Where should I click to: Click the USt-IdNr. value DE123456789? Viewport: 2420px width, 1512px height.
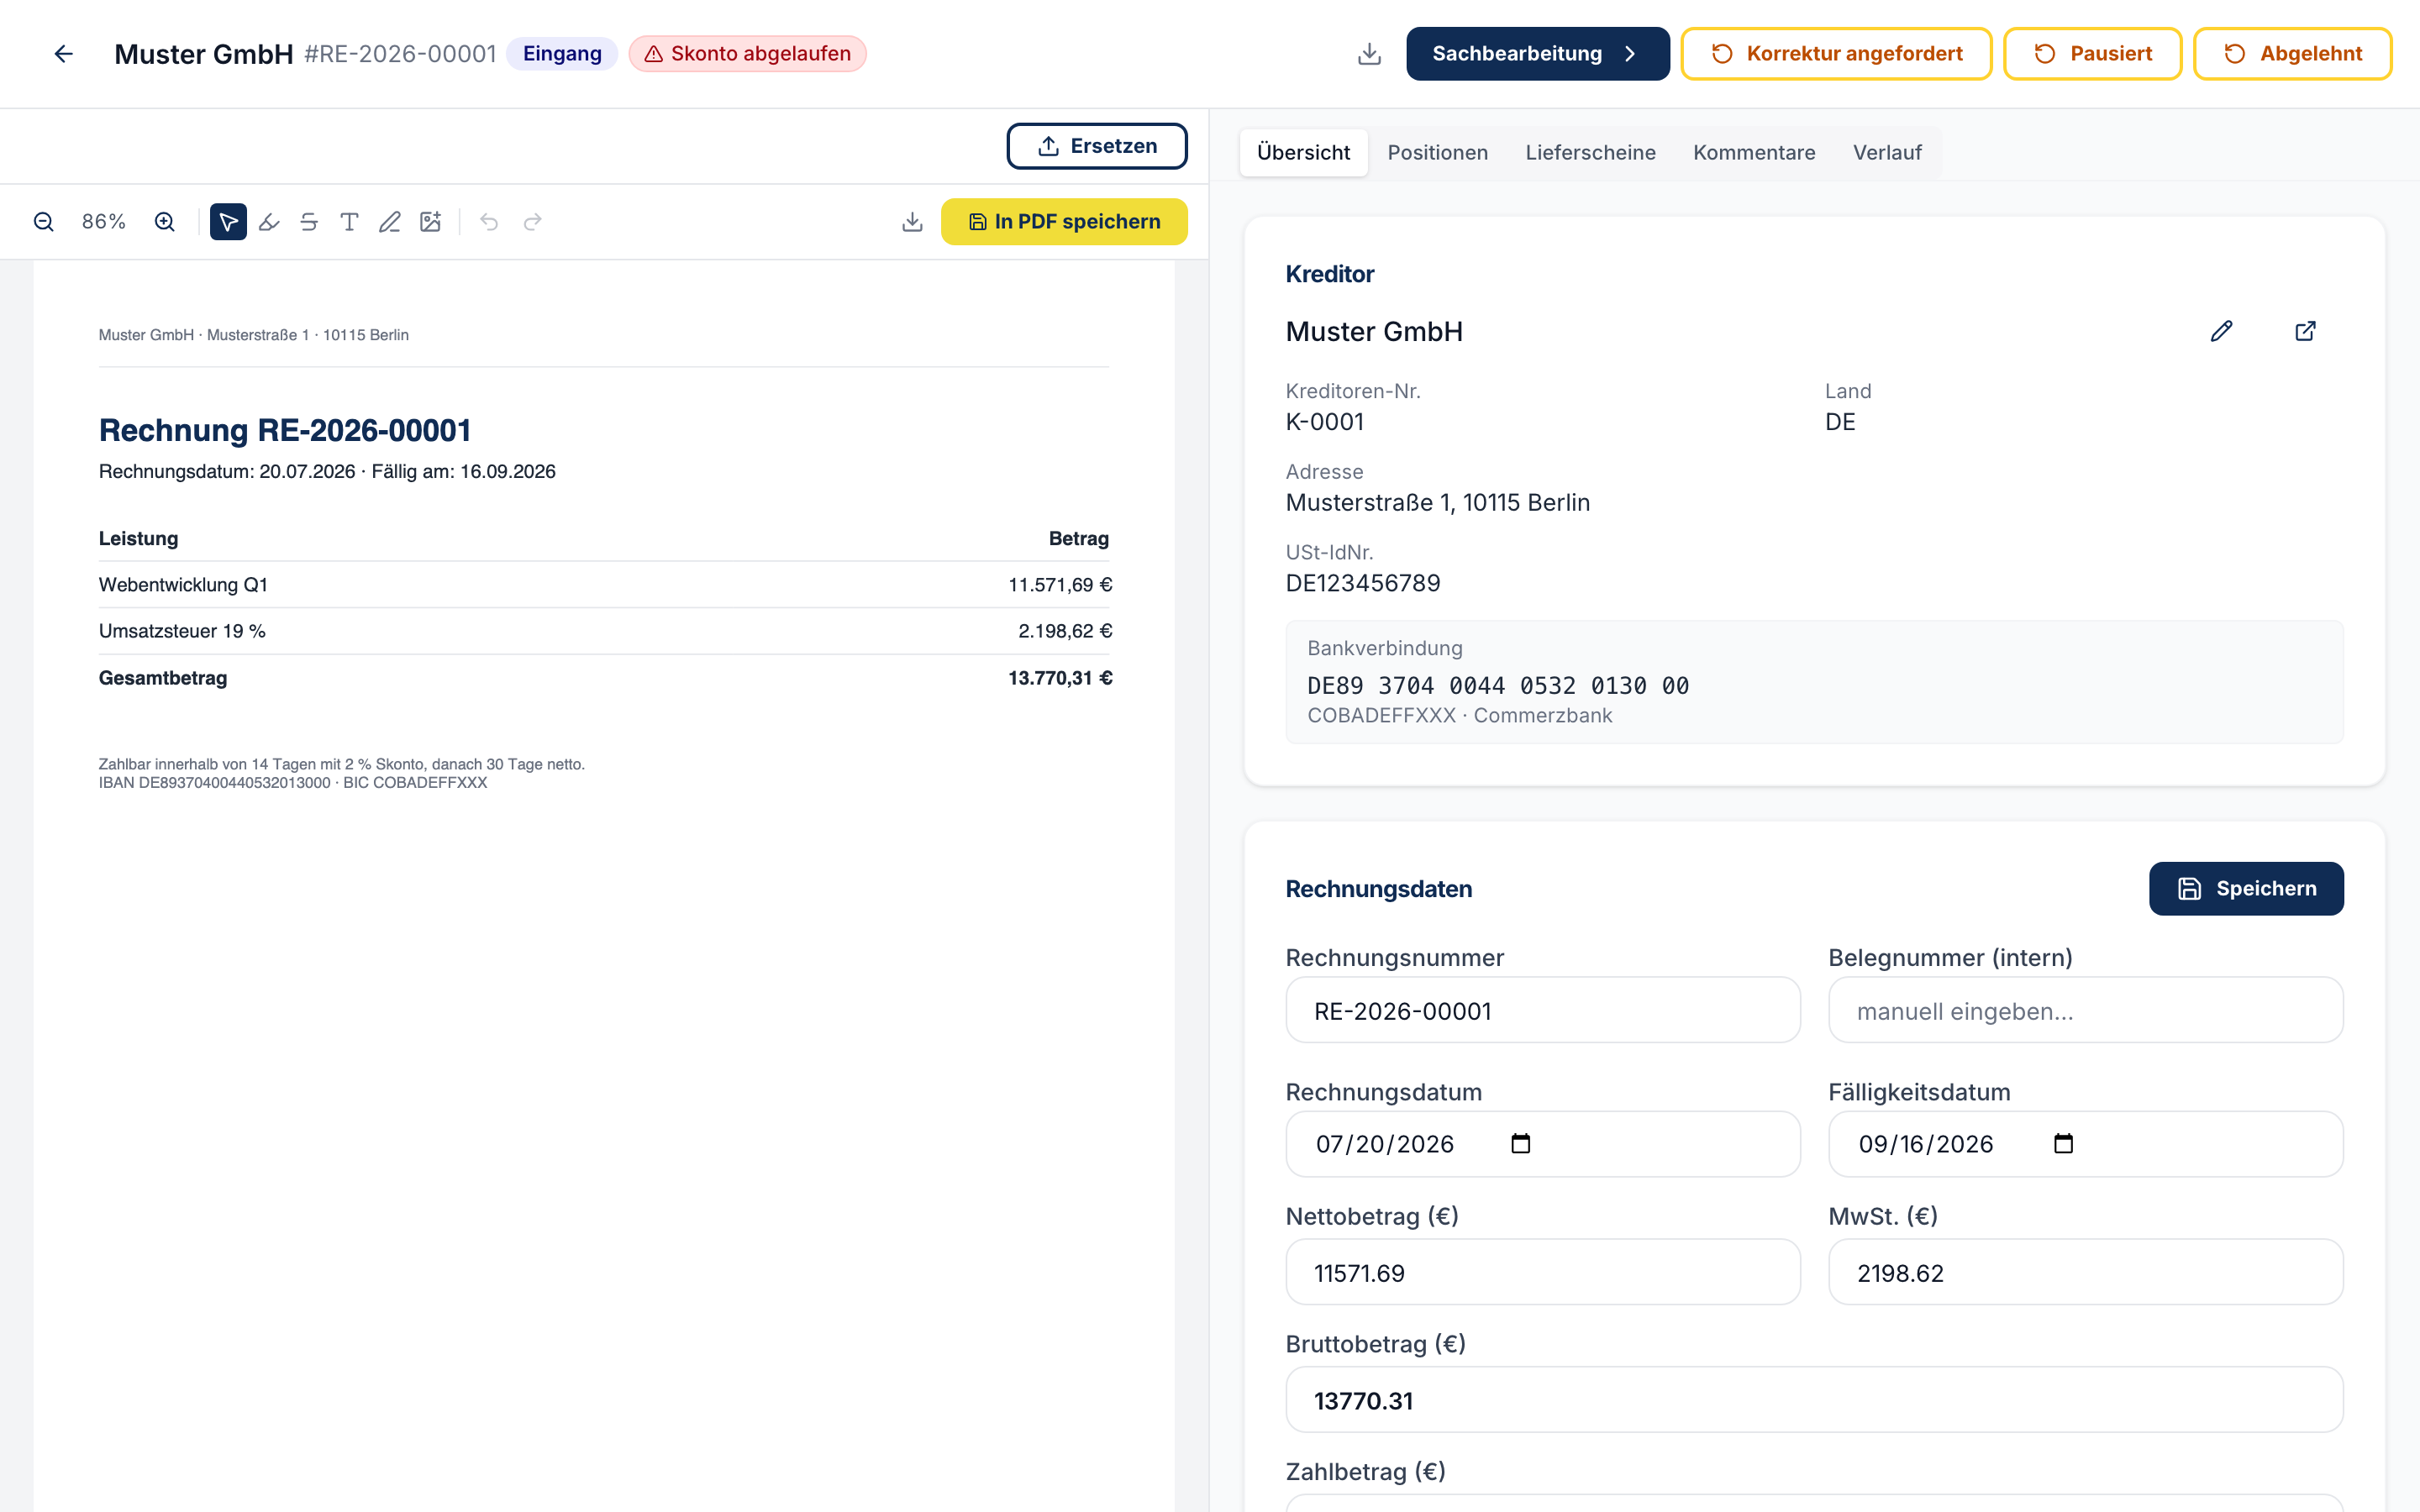click(x=1362, y=583)
